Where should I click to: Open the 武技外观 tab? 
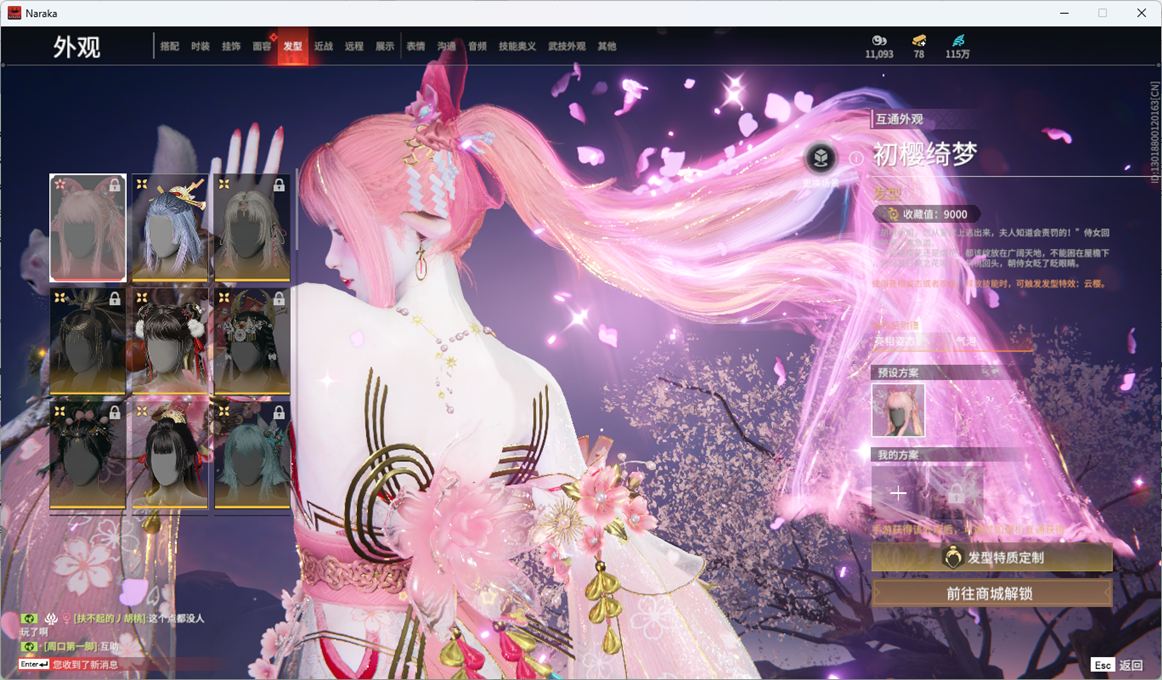[566, 46]
